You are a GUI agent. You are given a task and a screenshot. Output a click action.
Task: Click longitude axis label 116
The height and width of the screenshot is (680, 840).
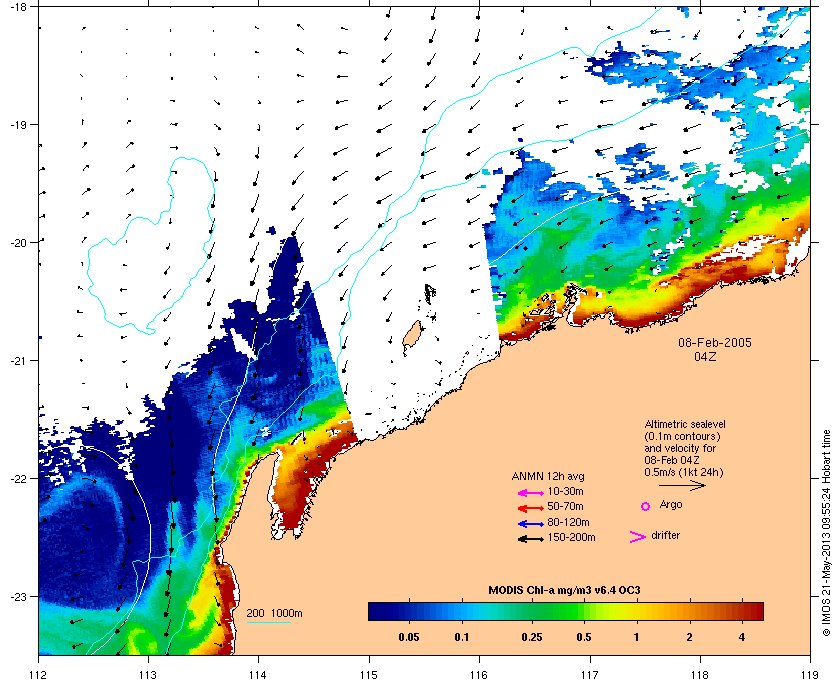[479, 675]
